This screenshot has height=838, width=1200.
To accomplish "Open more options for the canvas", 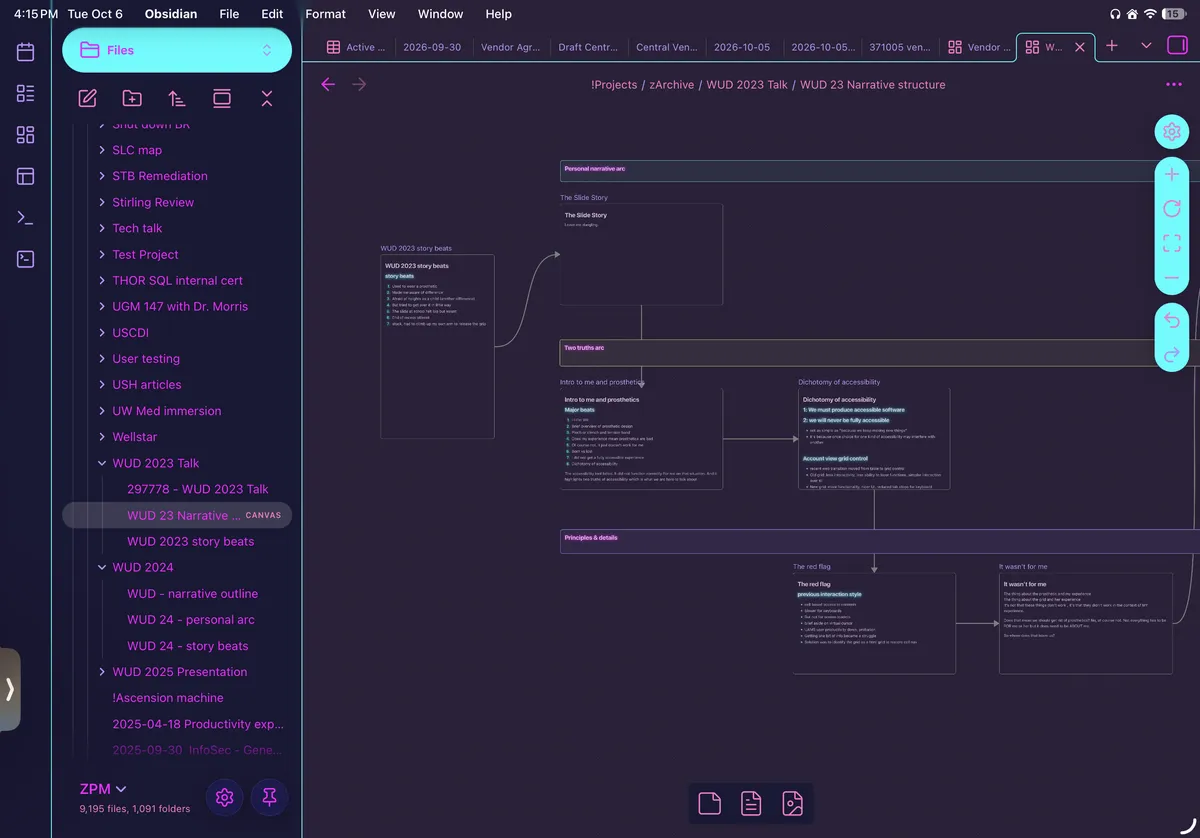I will pyautogui.click(x=1174, y=85).
